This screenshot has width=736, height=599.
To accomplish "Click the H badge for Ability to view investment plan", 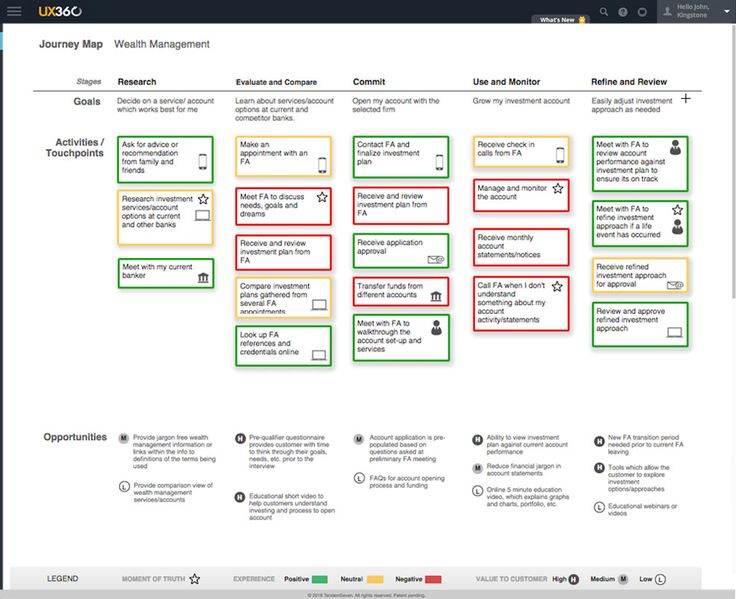I will pos(477,440).
